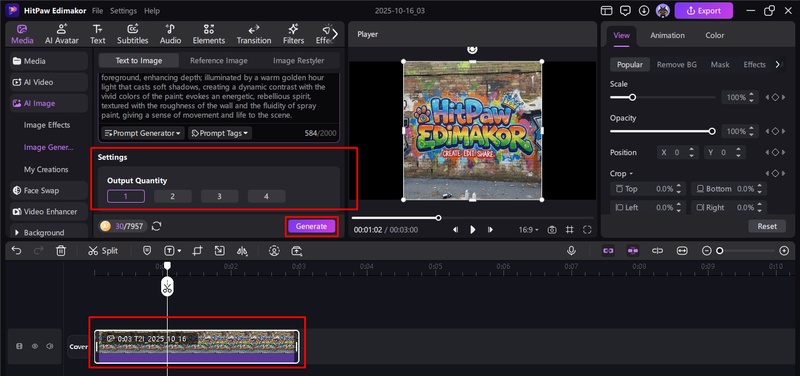Screen dimensions: 800x376
Task: Set Output Quantity to 3
Action: coord(219,196)
